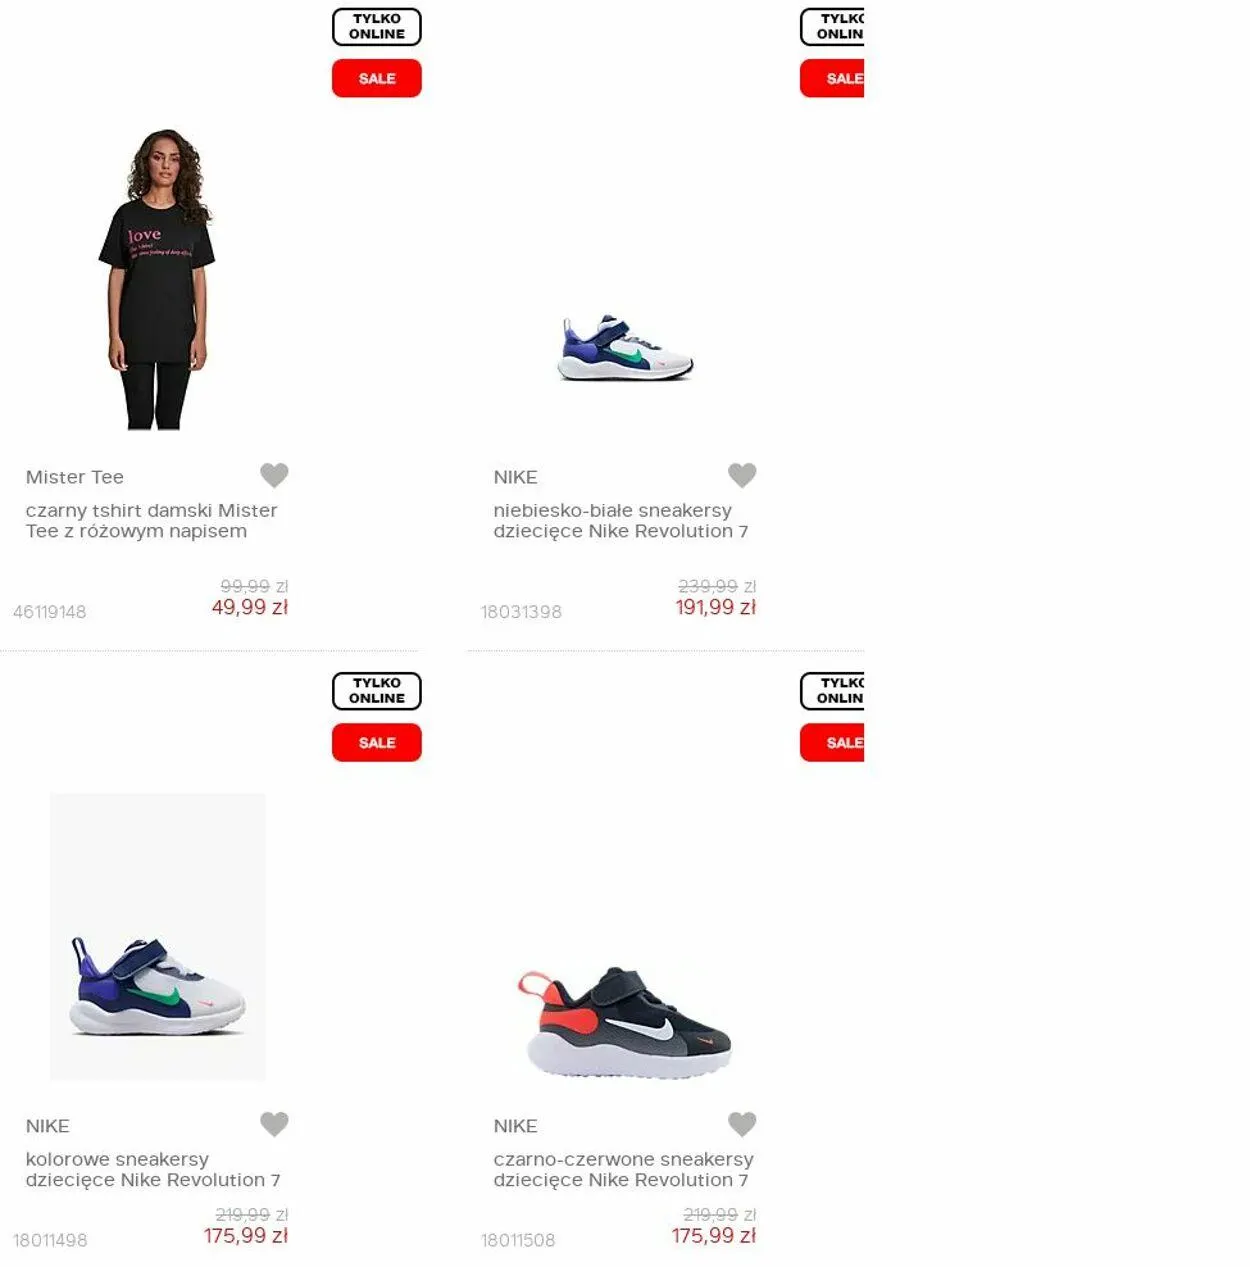Click heart icon for kolorowe sneakersy
The height and width of the screenshot is (1267, 1250).
point(274,1124)
